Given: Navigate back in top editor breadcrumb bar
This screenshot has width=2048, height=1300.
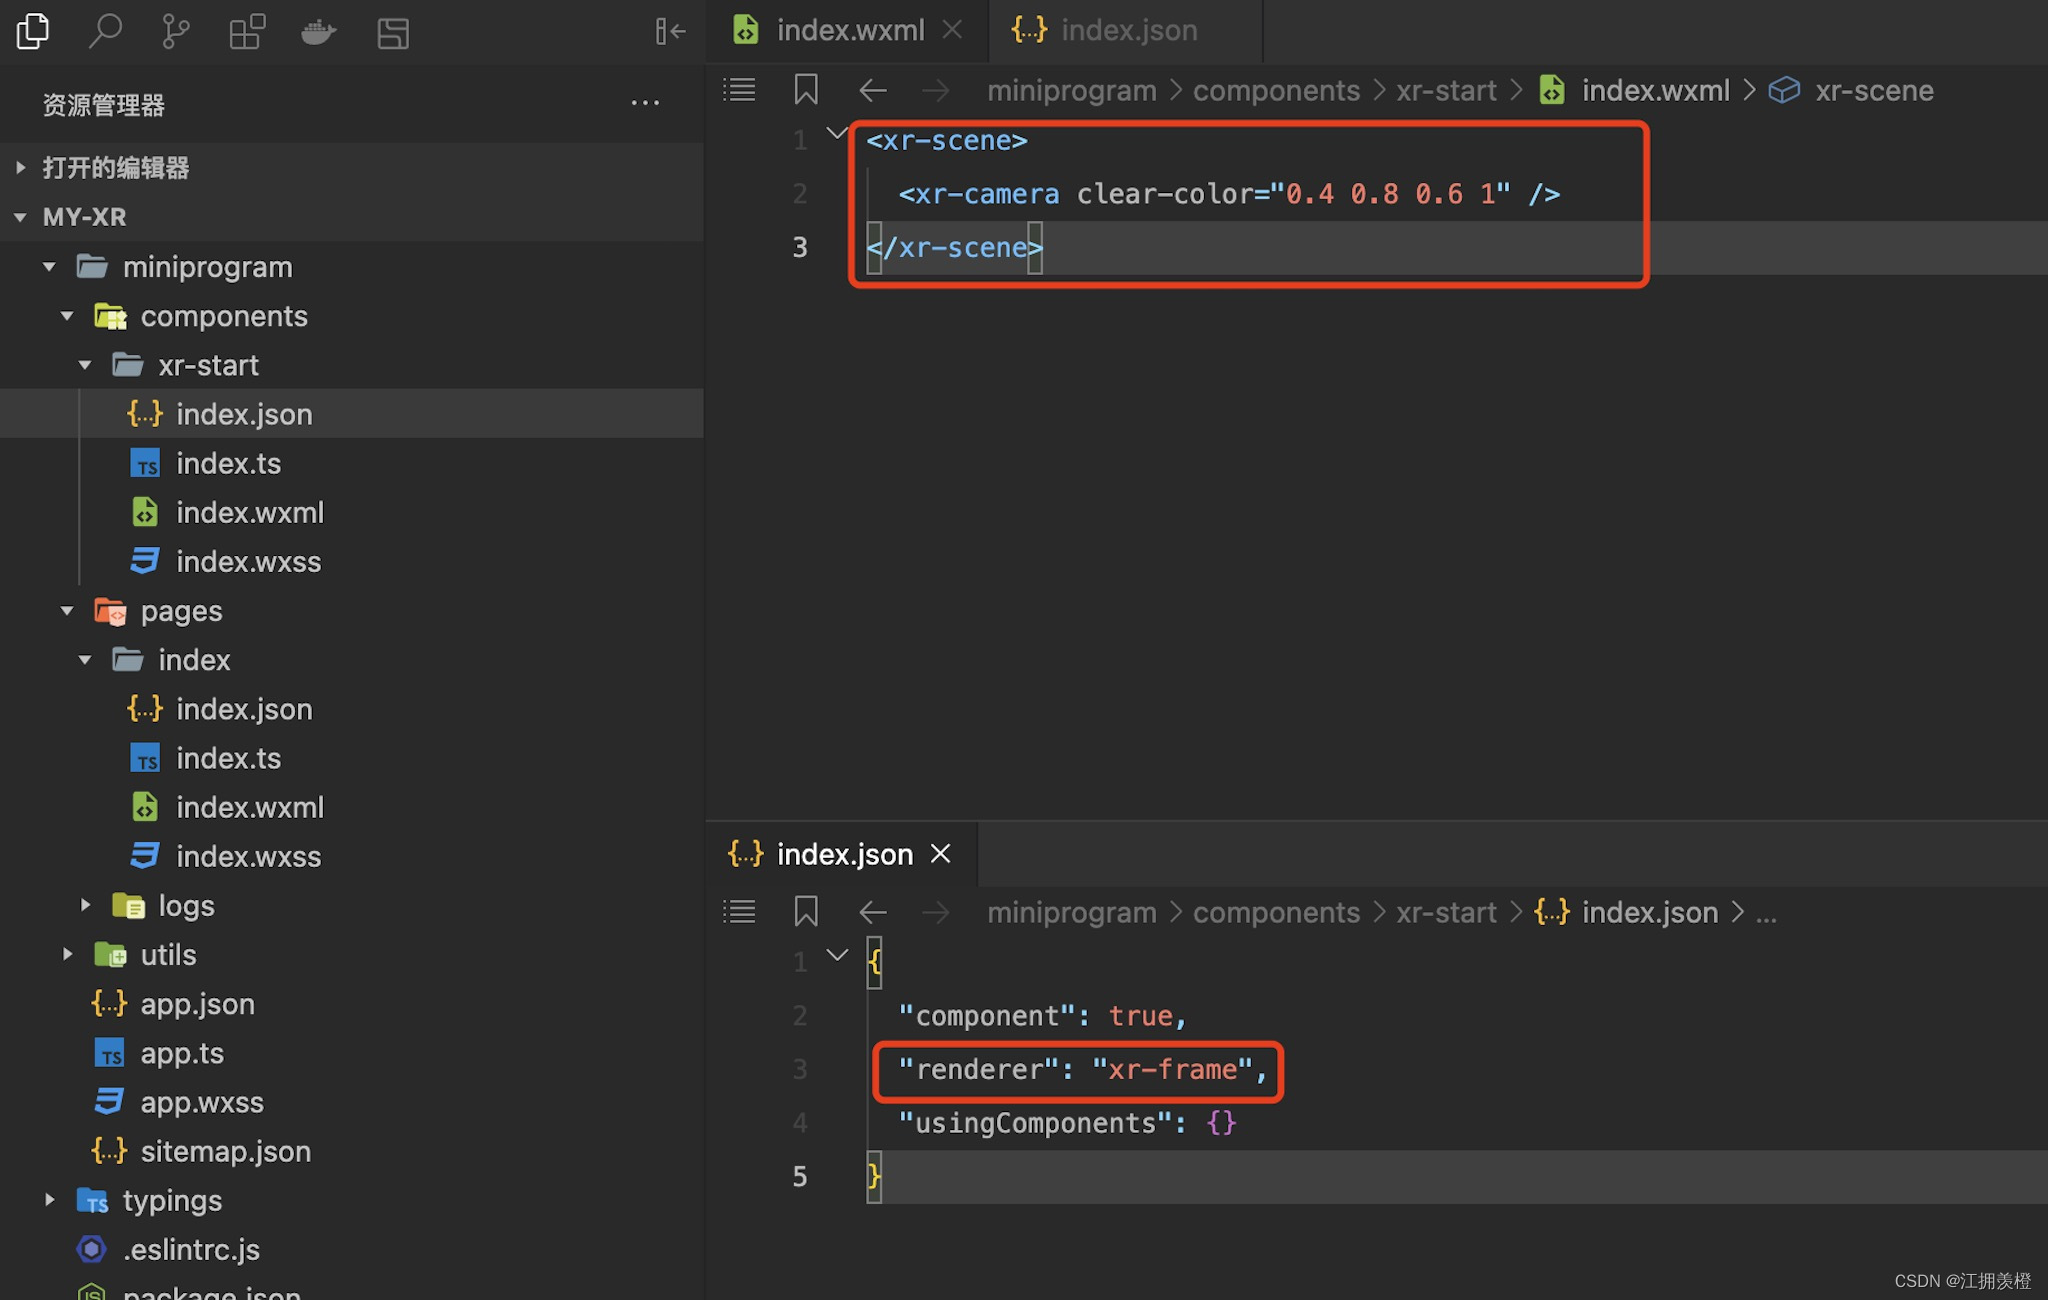Looking at the screenshot, I should point(873,90).
